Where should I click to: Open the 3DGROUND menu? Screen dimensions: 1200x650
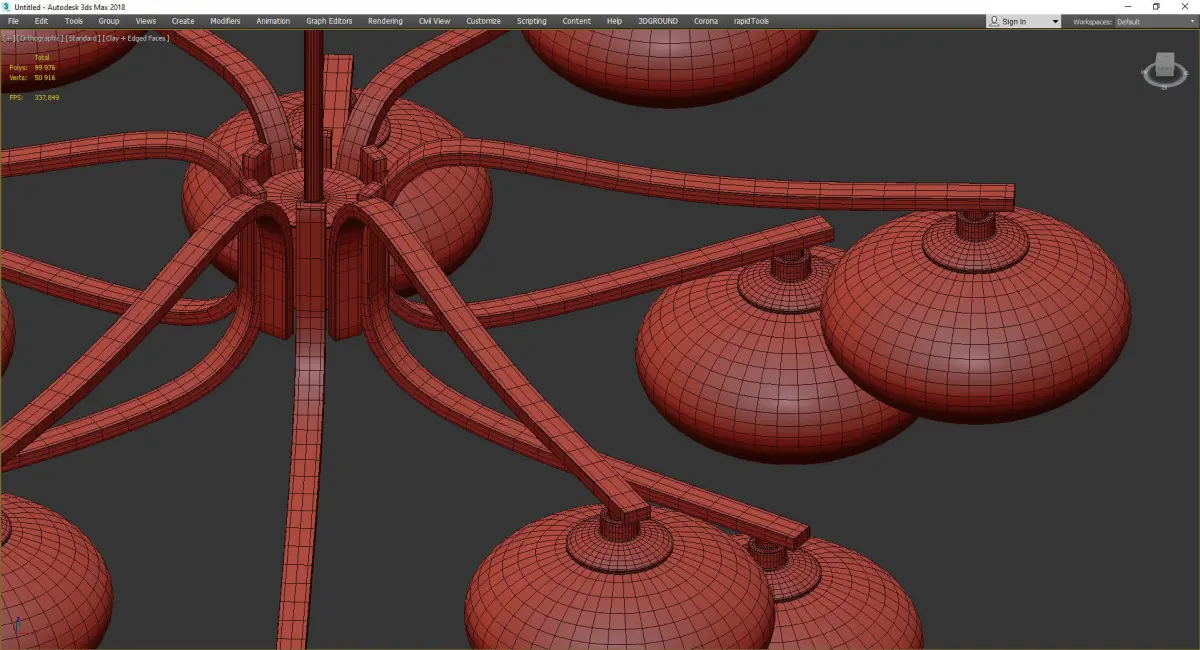659,21
